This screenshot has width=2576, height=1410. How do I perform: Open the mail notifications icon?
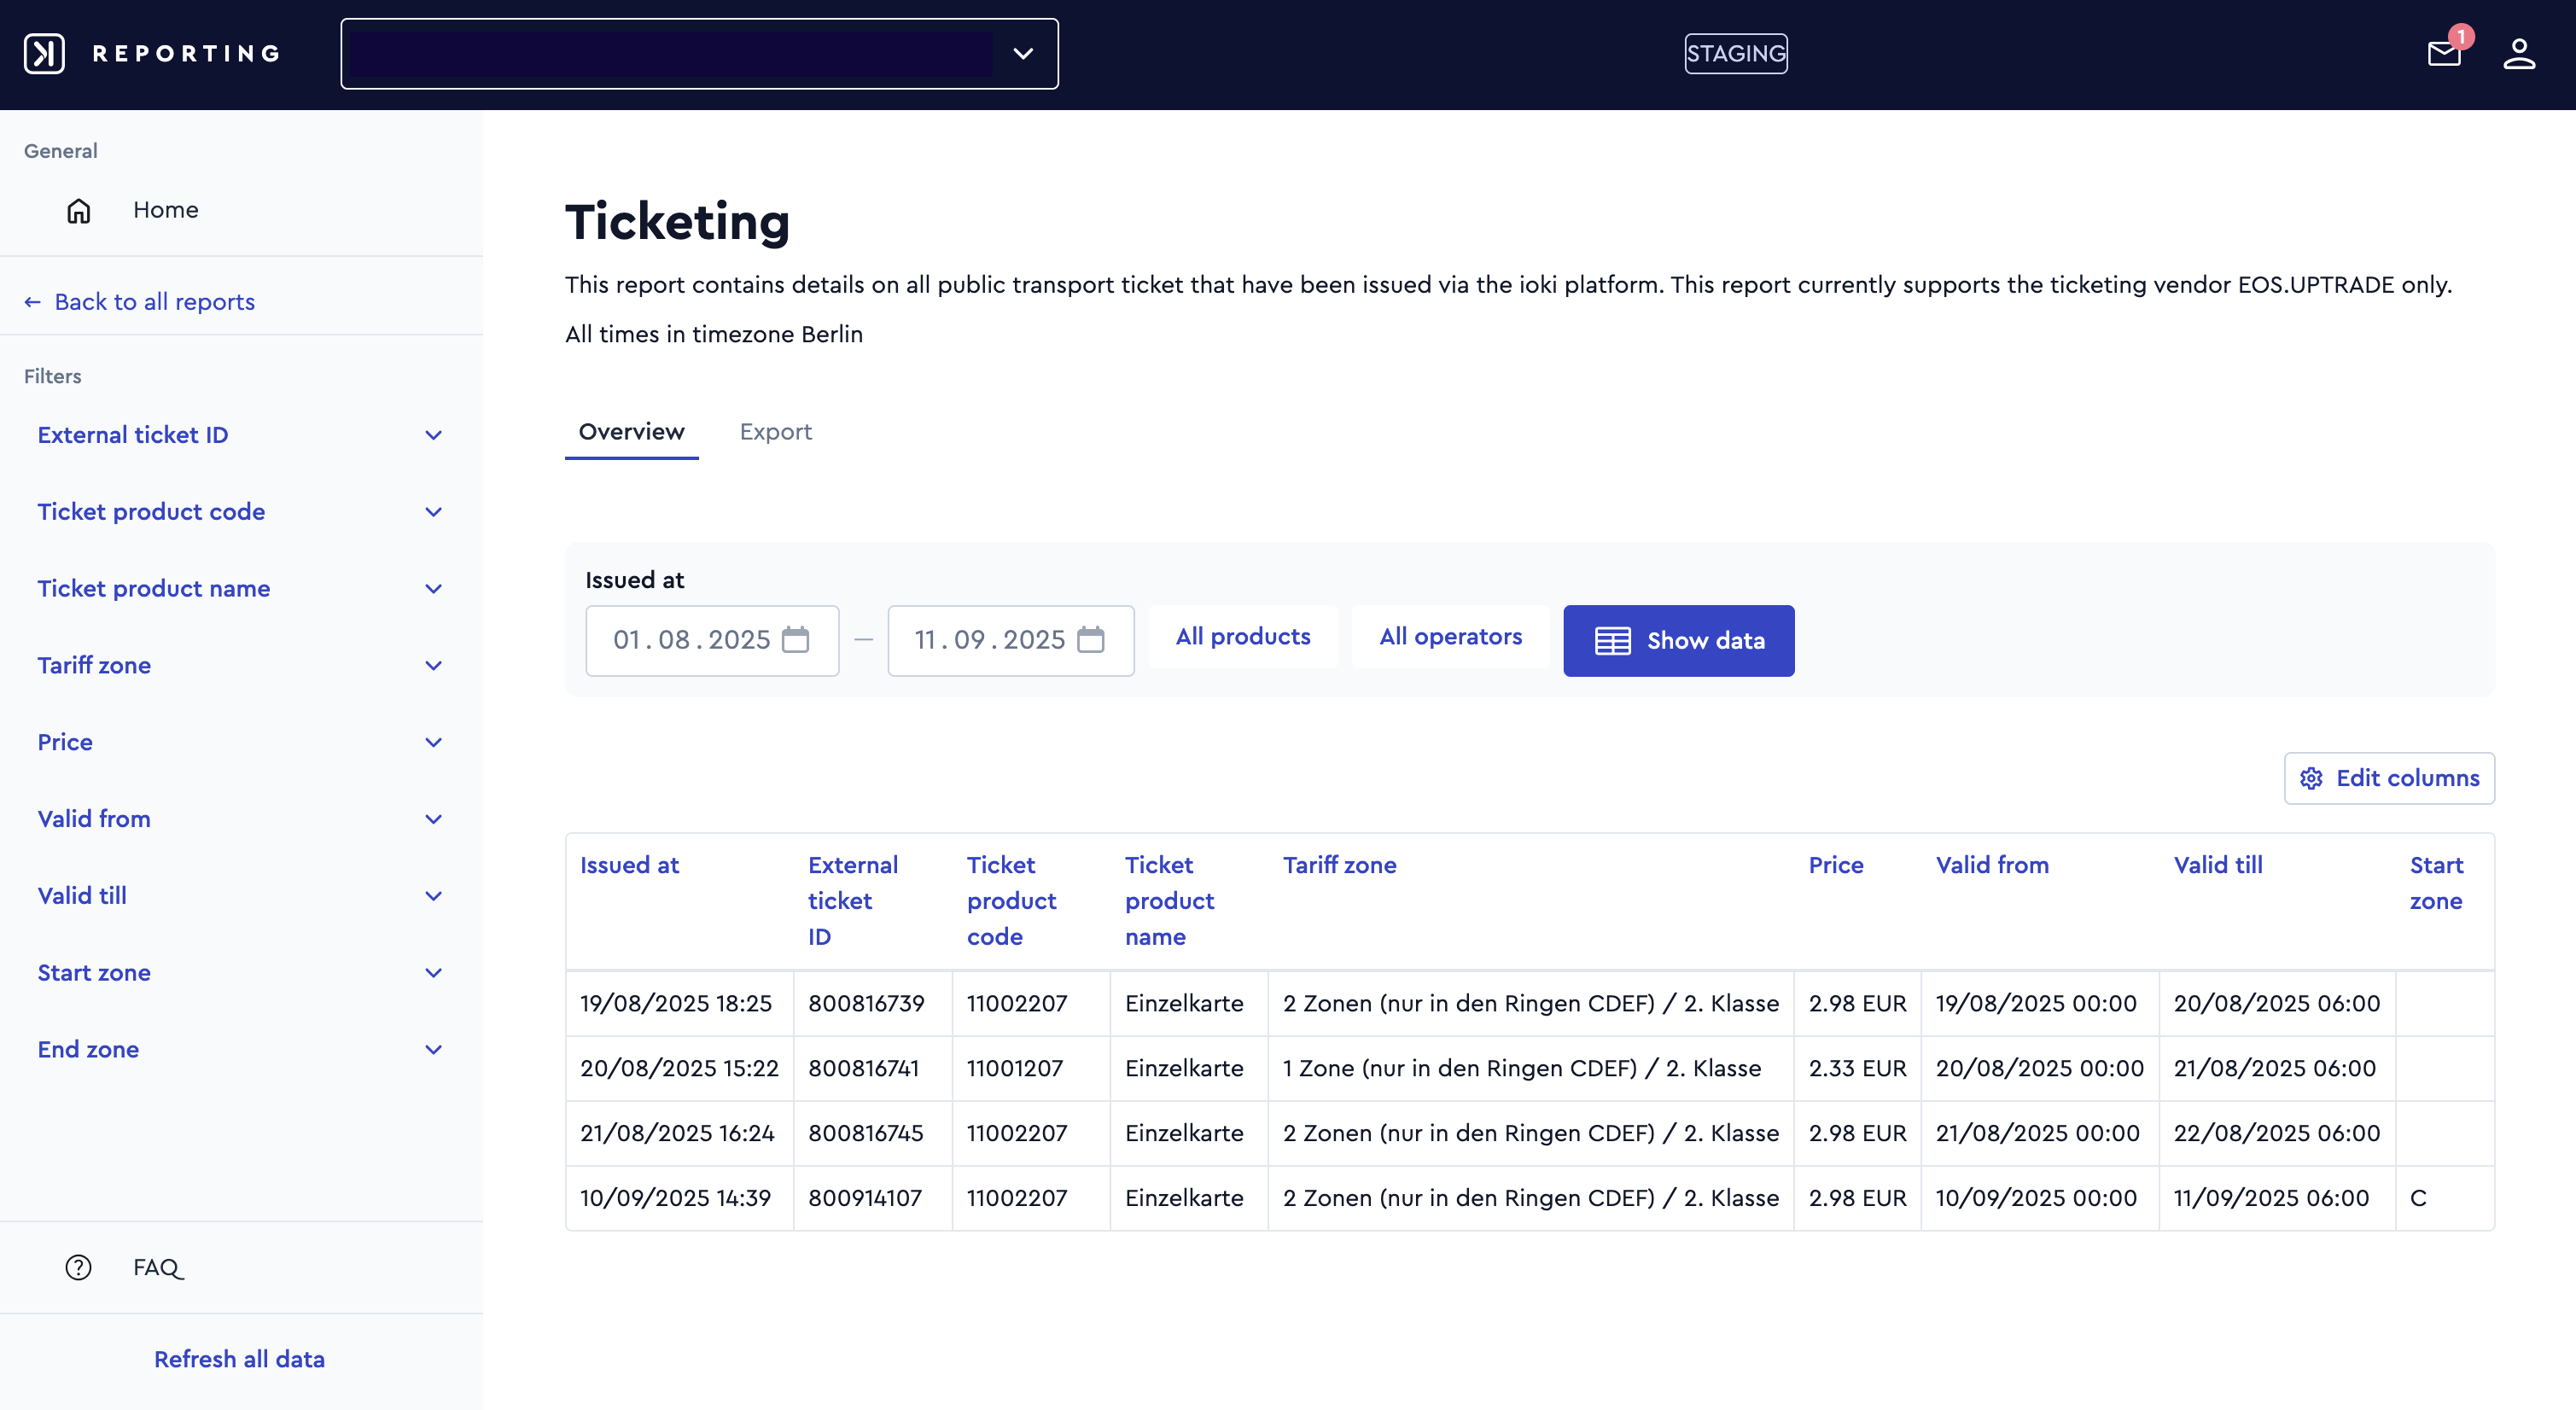[x=2443, y=53]
